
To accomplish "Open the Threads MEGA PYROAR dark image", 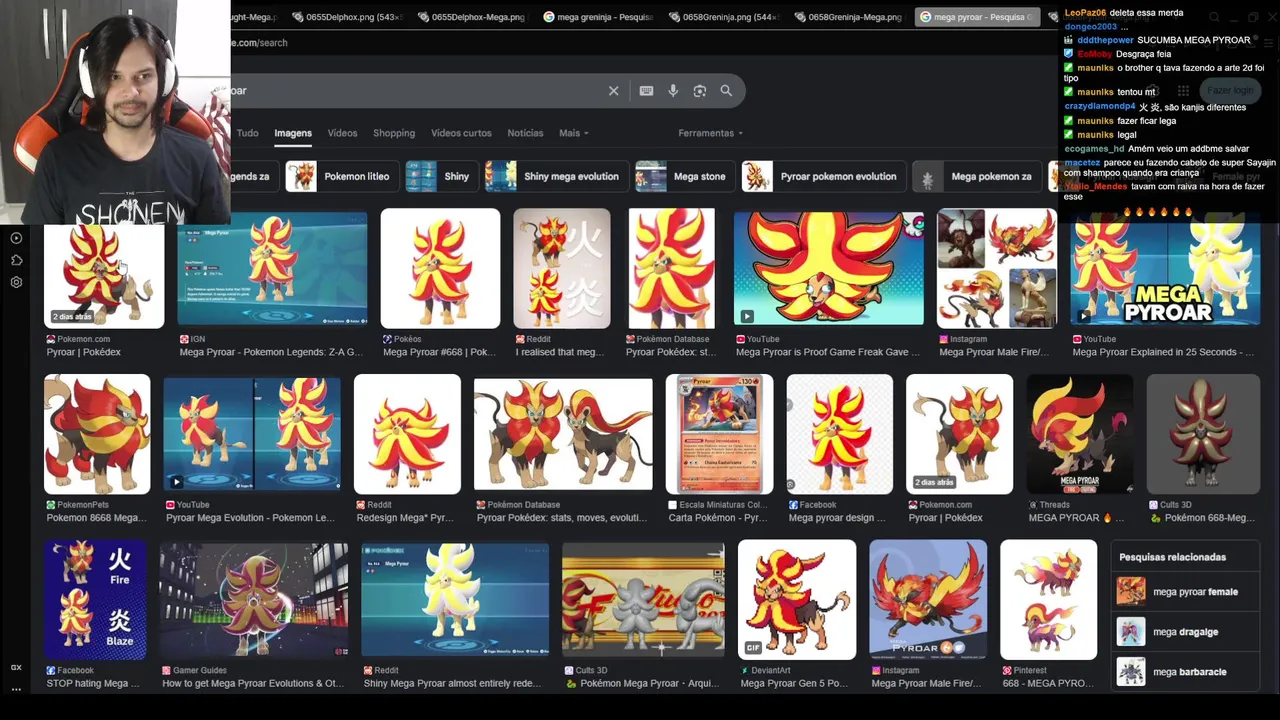I will coord(1080,434).
